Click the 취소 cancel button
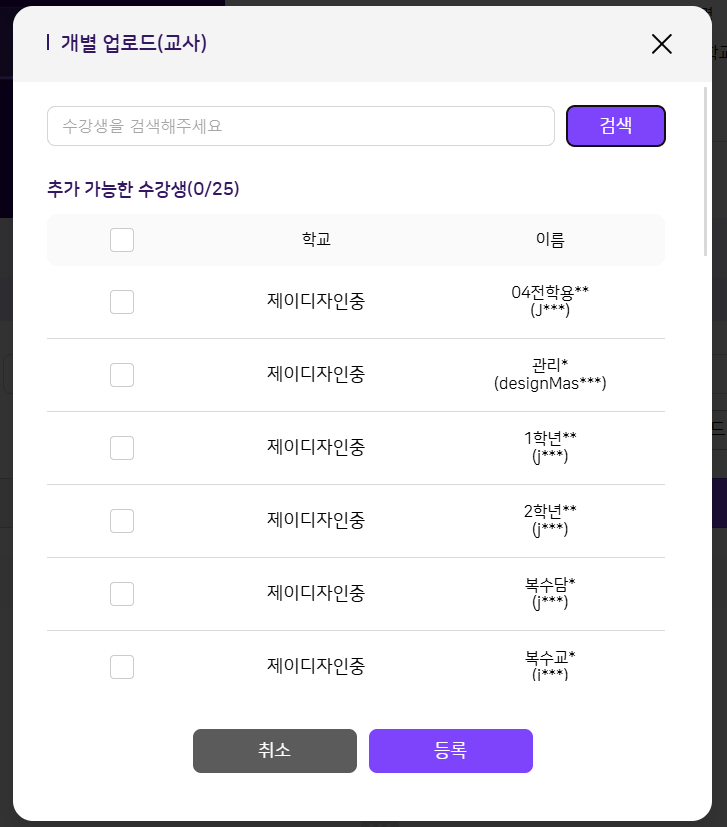This screenshot has height=827, width=727. (274, 750)
